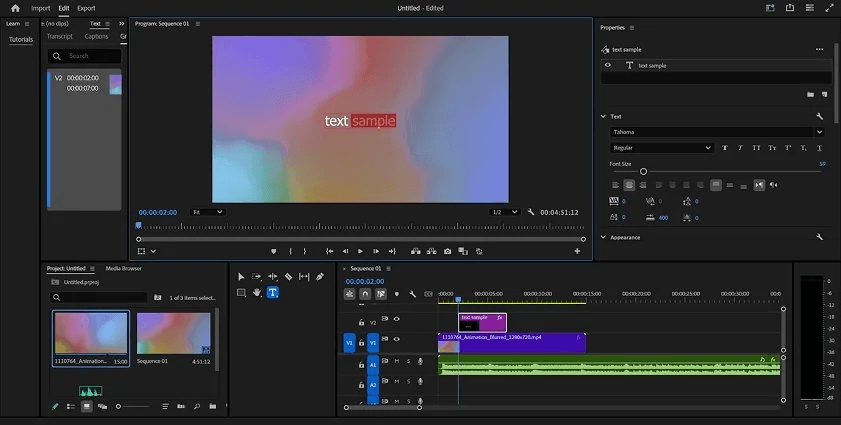Switch to the Export tab
841x425 pixels.
87,8
